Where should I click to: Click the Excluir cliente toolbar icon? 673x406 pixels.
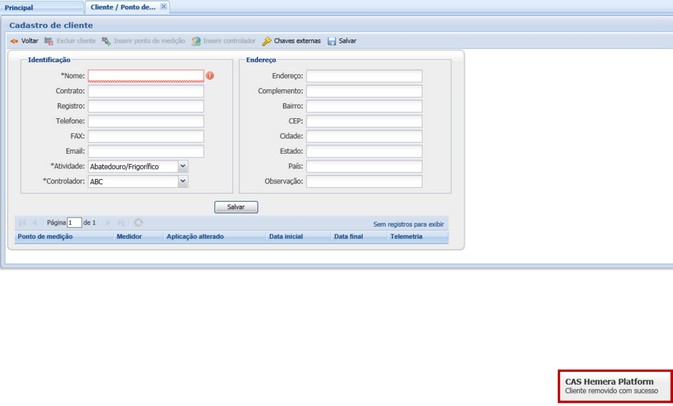[x=49, y=42]
